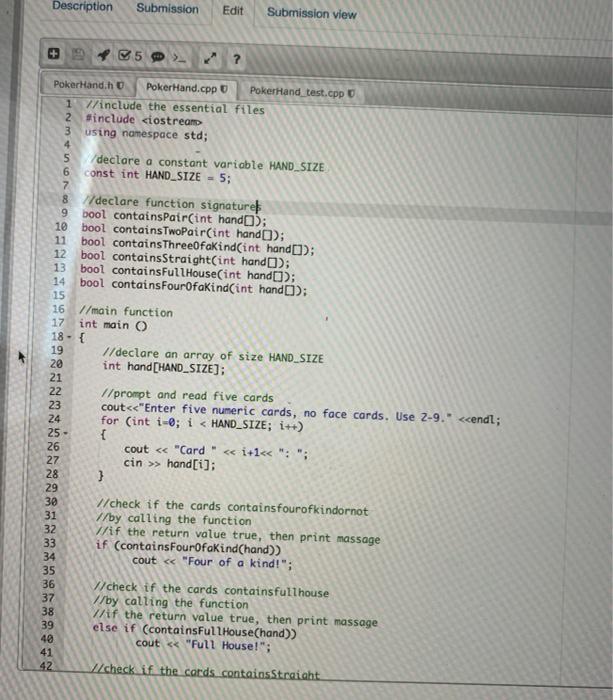The height and width of the screenshot is (700, 613).
Task: Toggle fullscreen with the arrows icon
Action: pyautogui.click(x=210, y=58)
